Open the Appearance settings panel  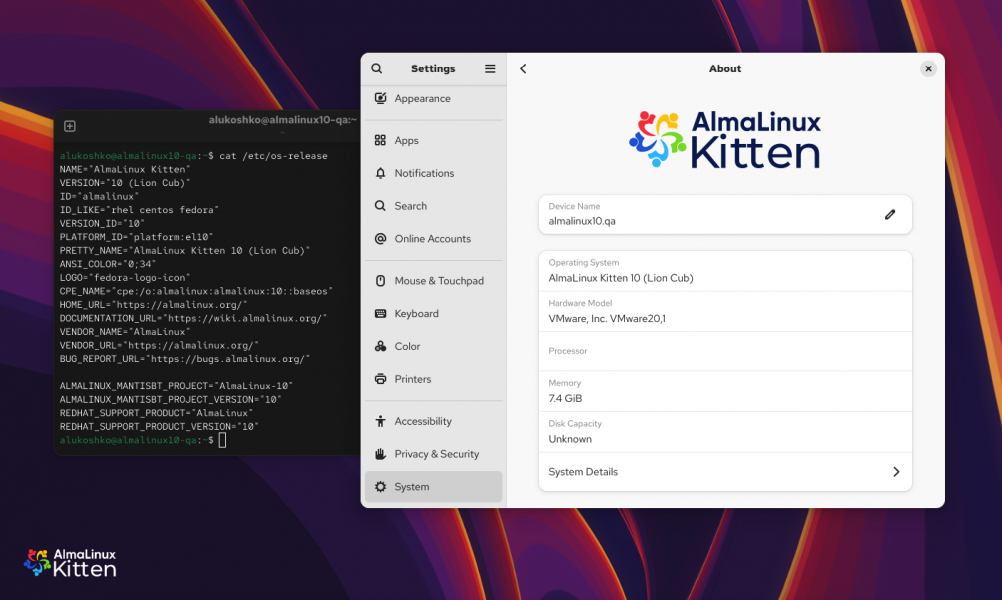[433, 98]
